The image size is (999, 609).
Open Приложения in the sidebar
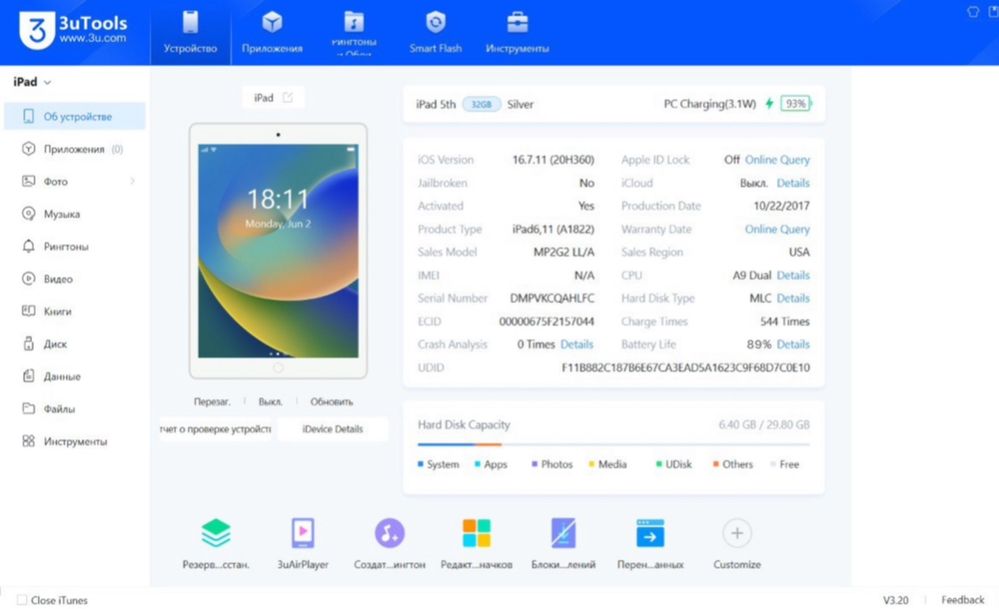75,149
